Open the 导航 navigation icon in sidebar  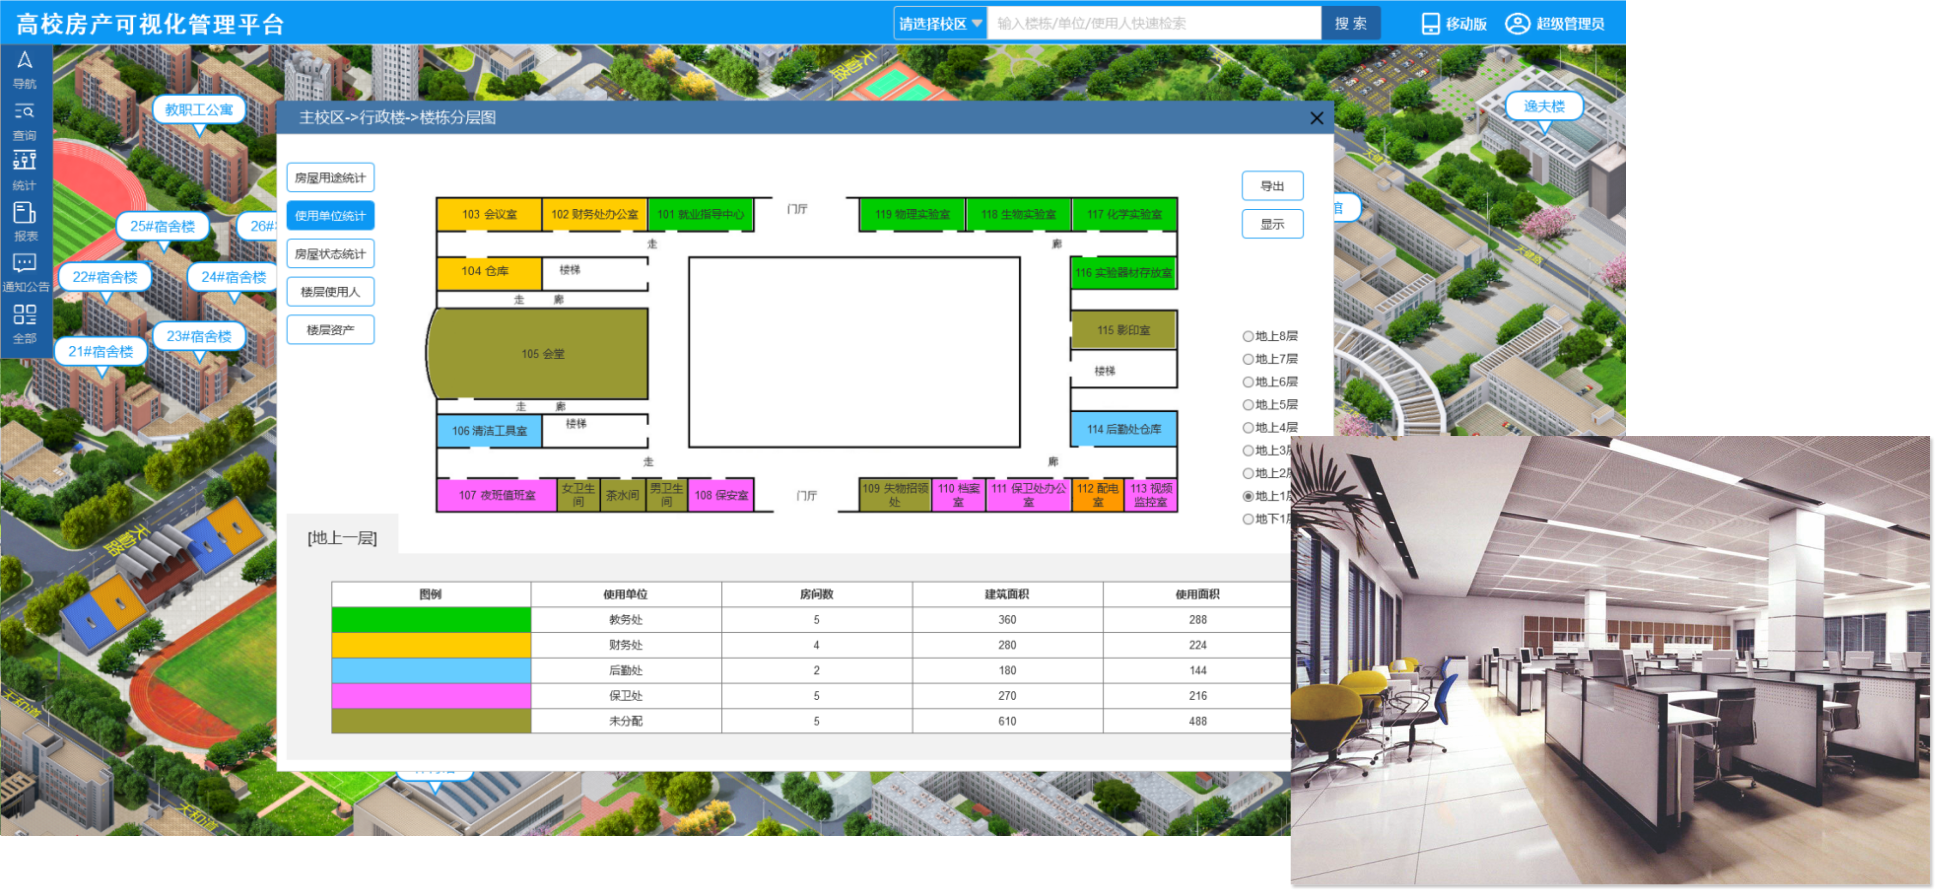(24, 70)
